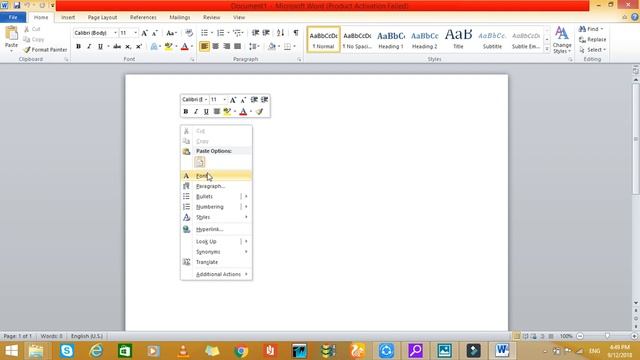Viewport: 640px width, 360px height.
Task: Click Grow Font in the ribbon
Action: coord(144,33)
